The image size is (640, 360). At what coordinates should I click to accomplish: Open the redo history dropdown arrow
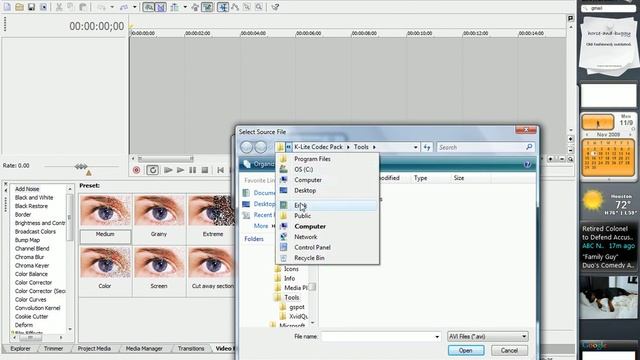pos(135,7)
